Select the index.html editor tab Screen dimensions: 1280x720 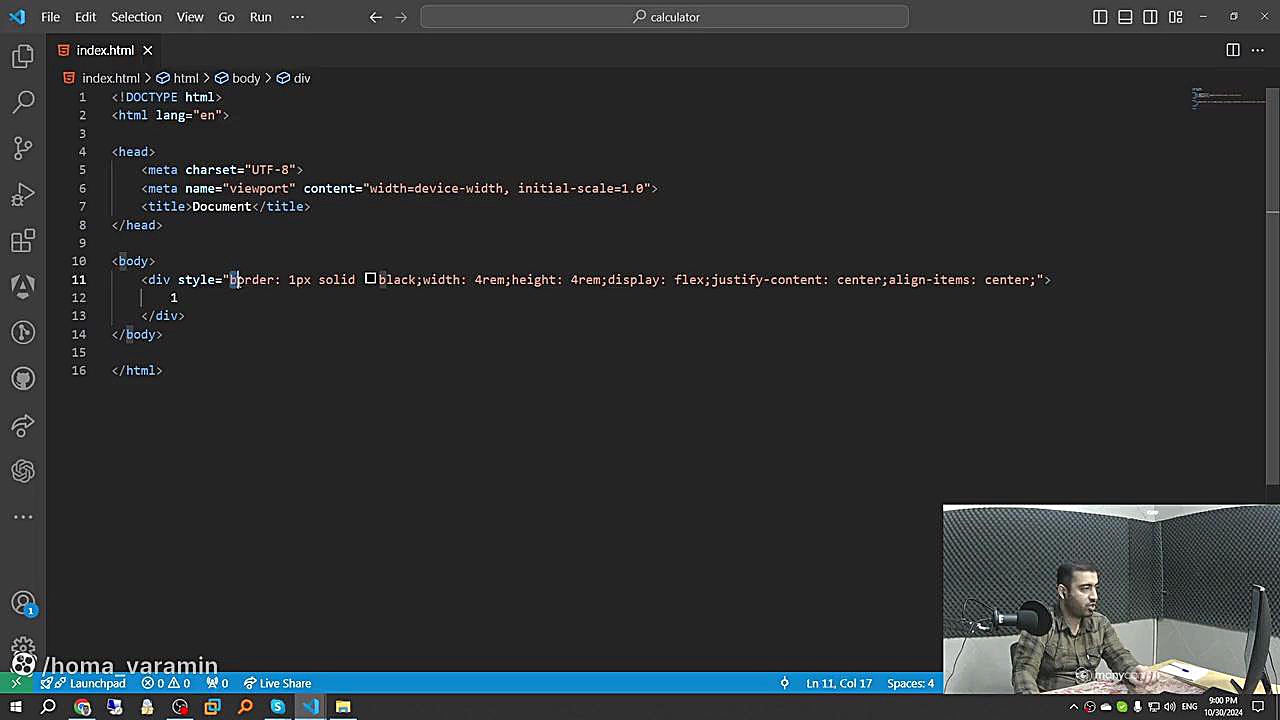tap(104, 50)
